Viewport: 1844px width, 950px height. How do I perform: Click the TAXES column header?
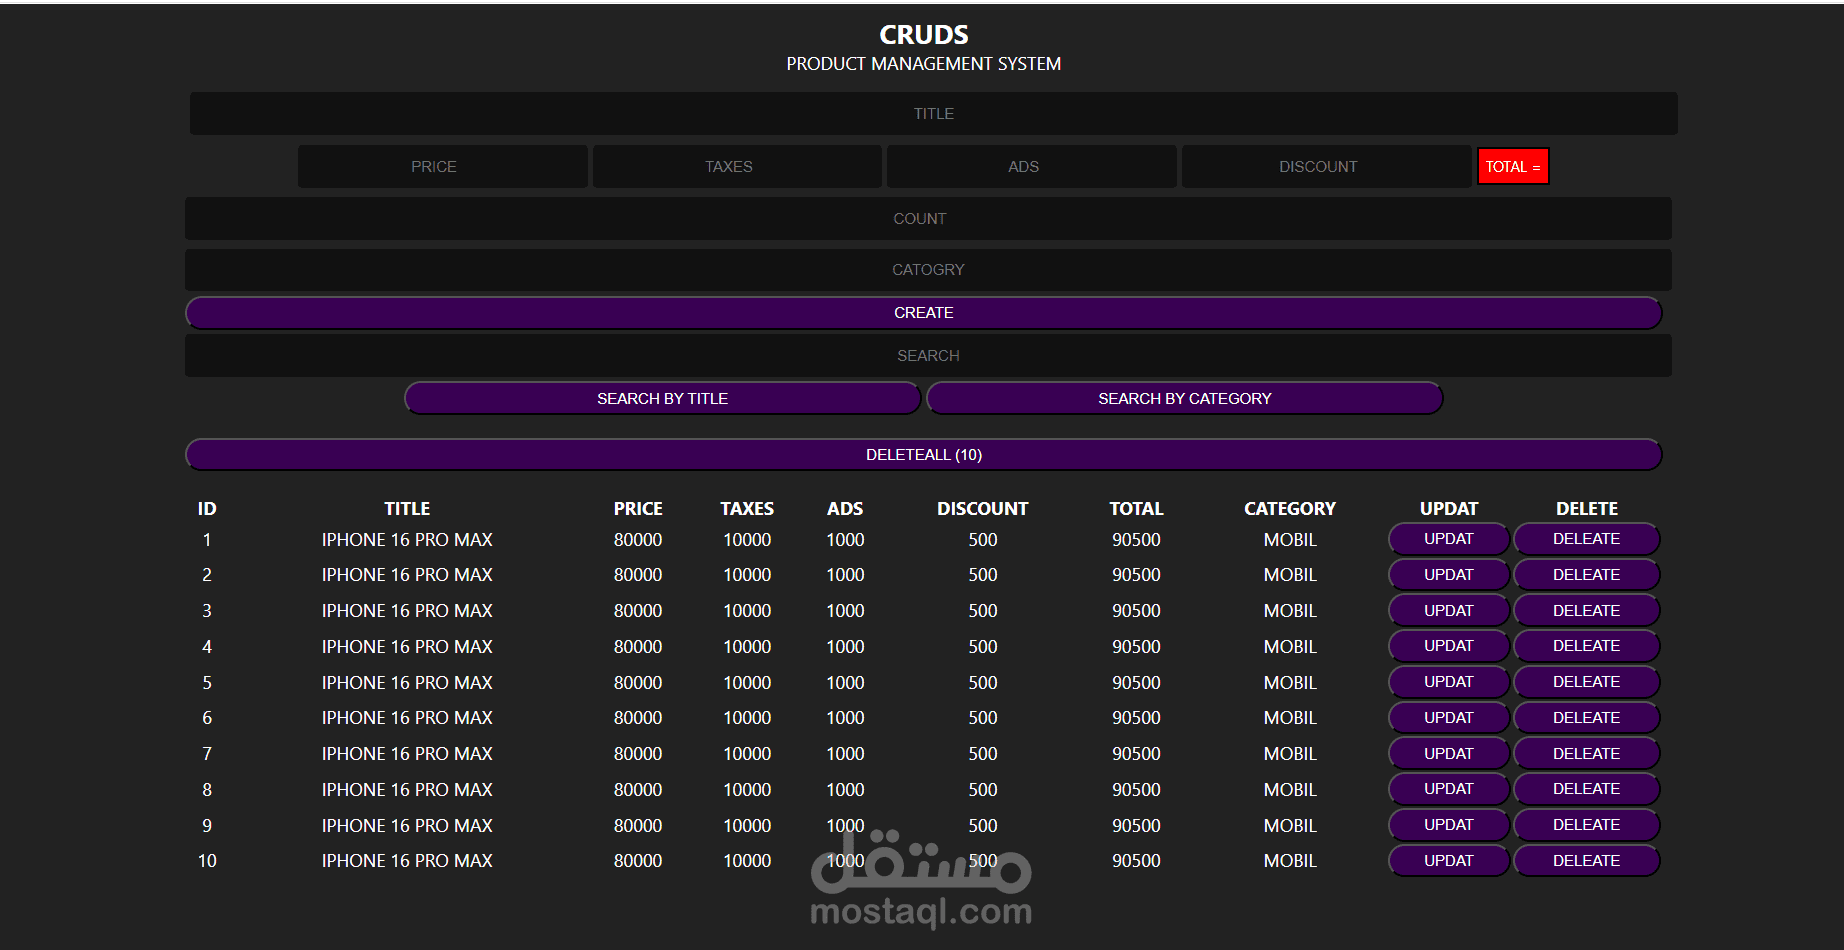(747, 509)
